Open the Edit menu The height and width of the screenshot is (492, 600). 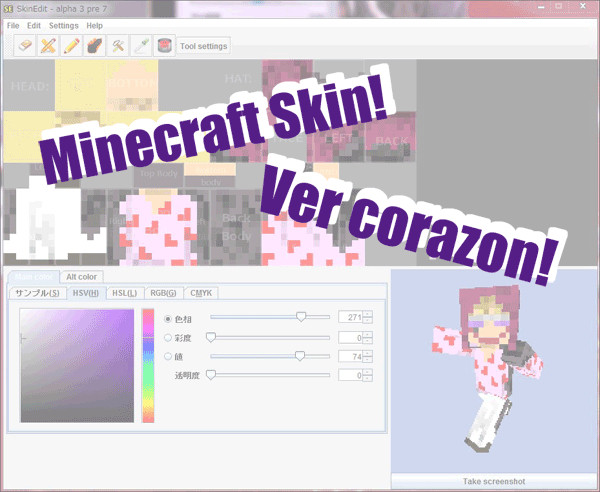pos(34,26)
